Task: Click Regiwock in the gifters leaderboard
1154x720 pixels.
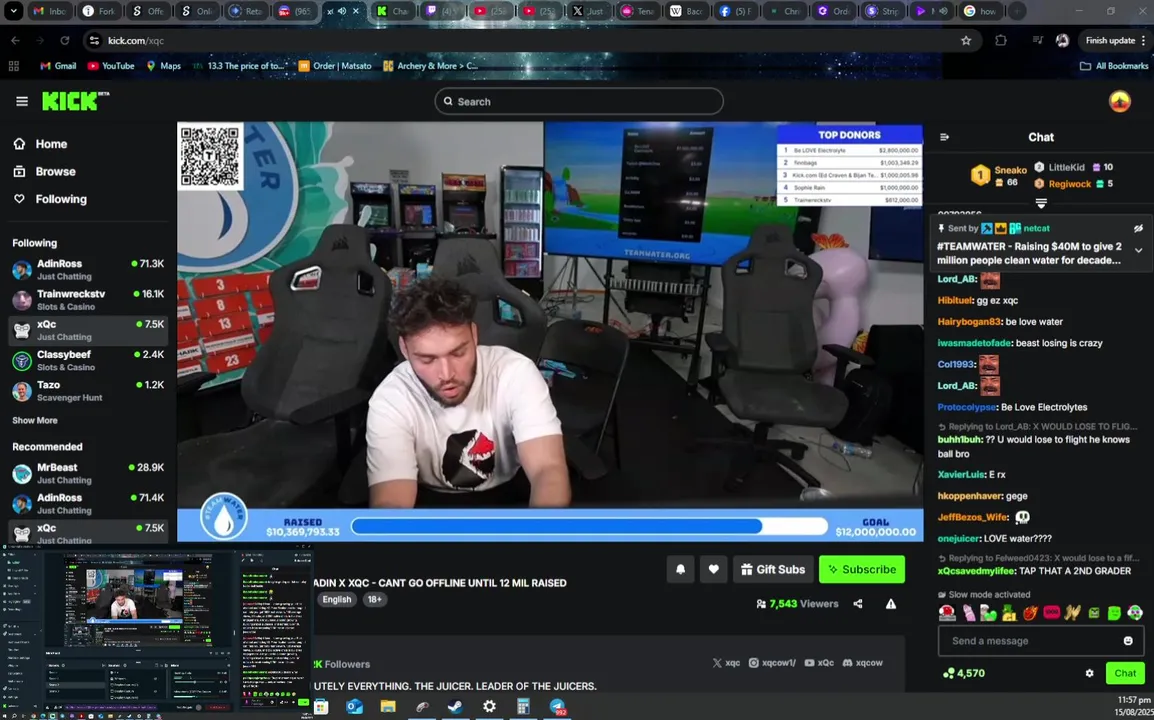Action: 1069,183
